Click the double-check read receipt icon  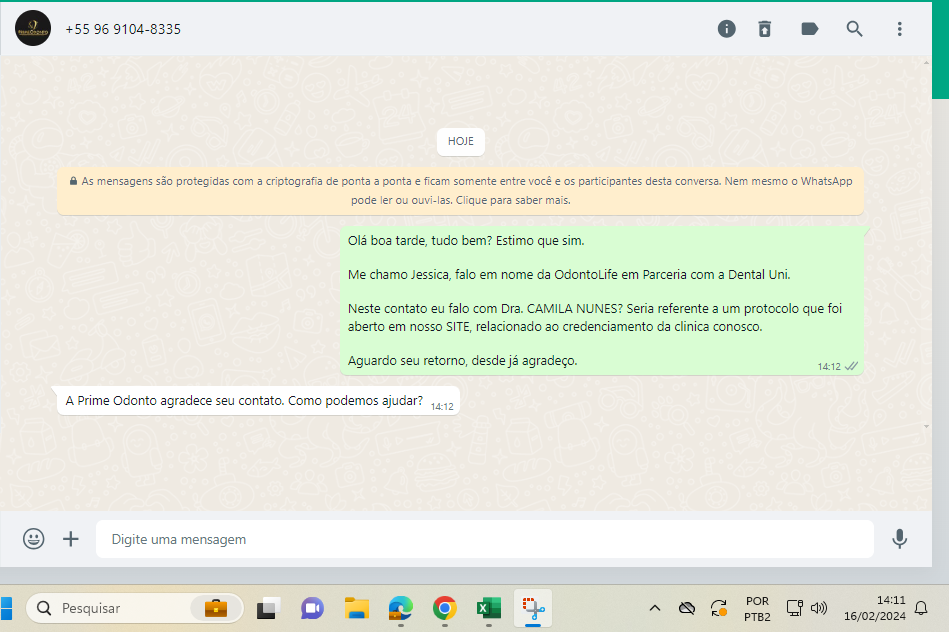point(851,366)
